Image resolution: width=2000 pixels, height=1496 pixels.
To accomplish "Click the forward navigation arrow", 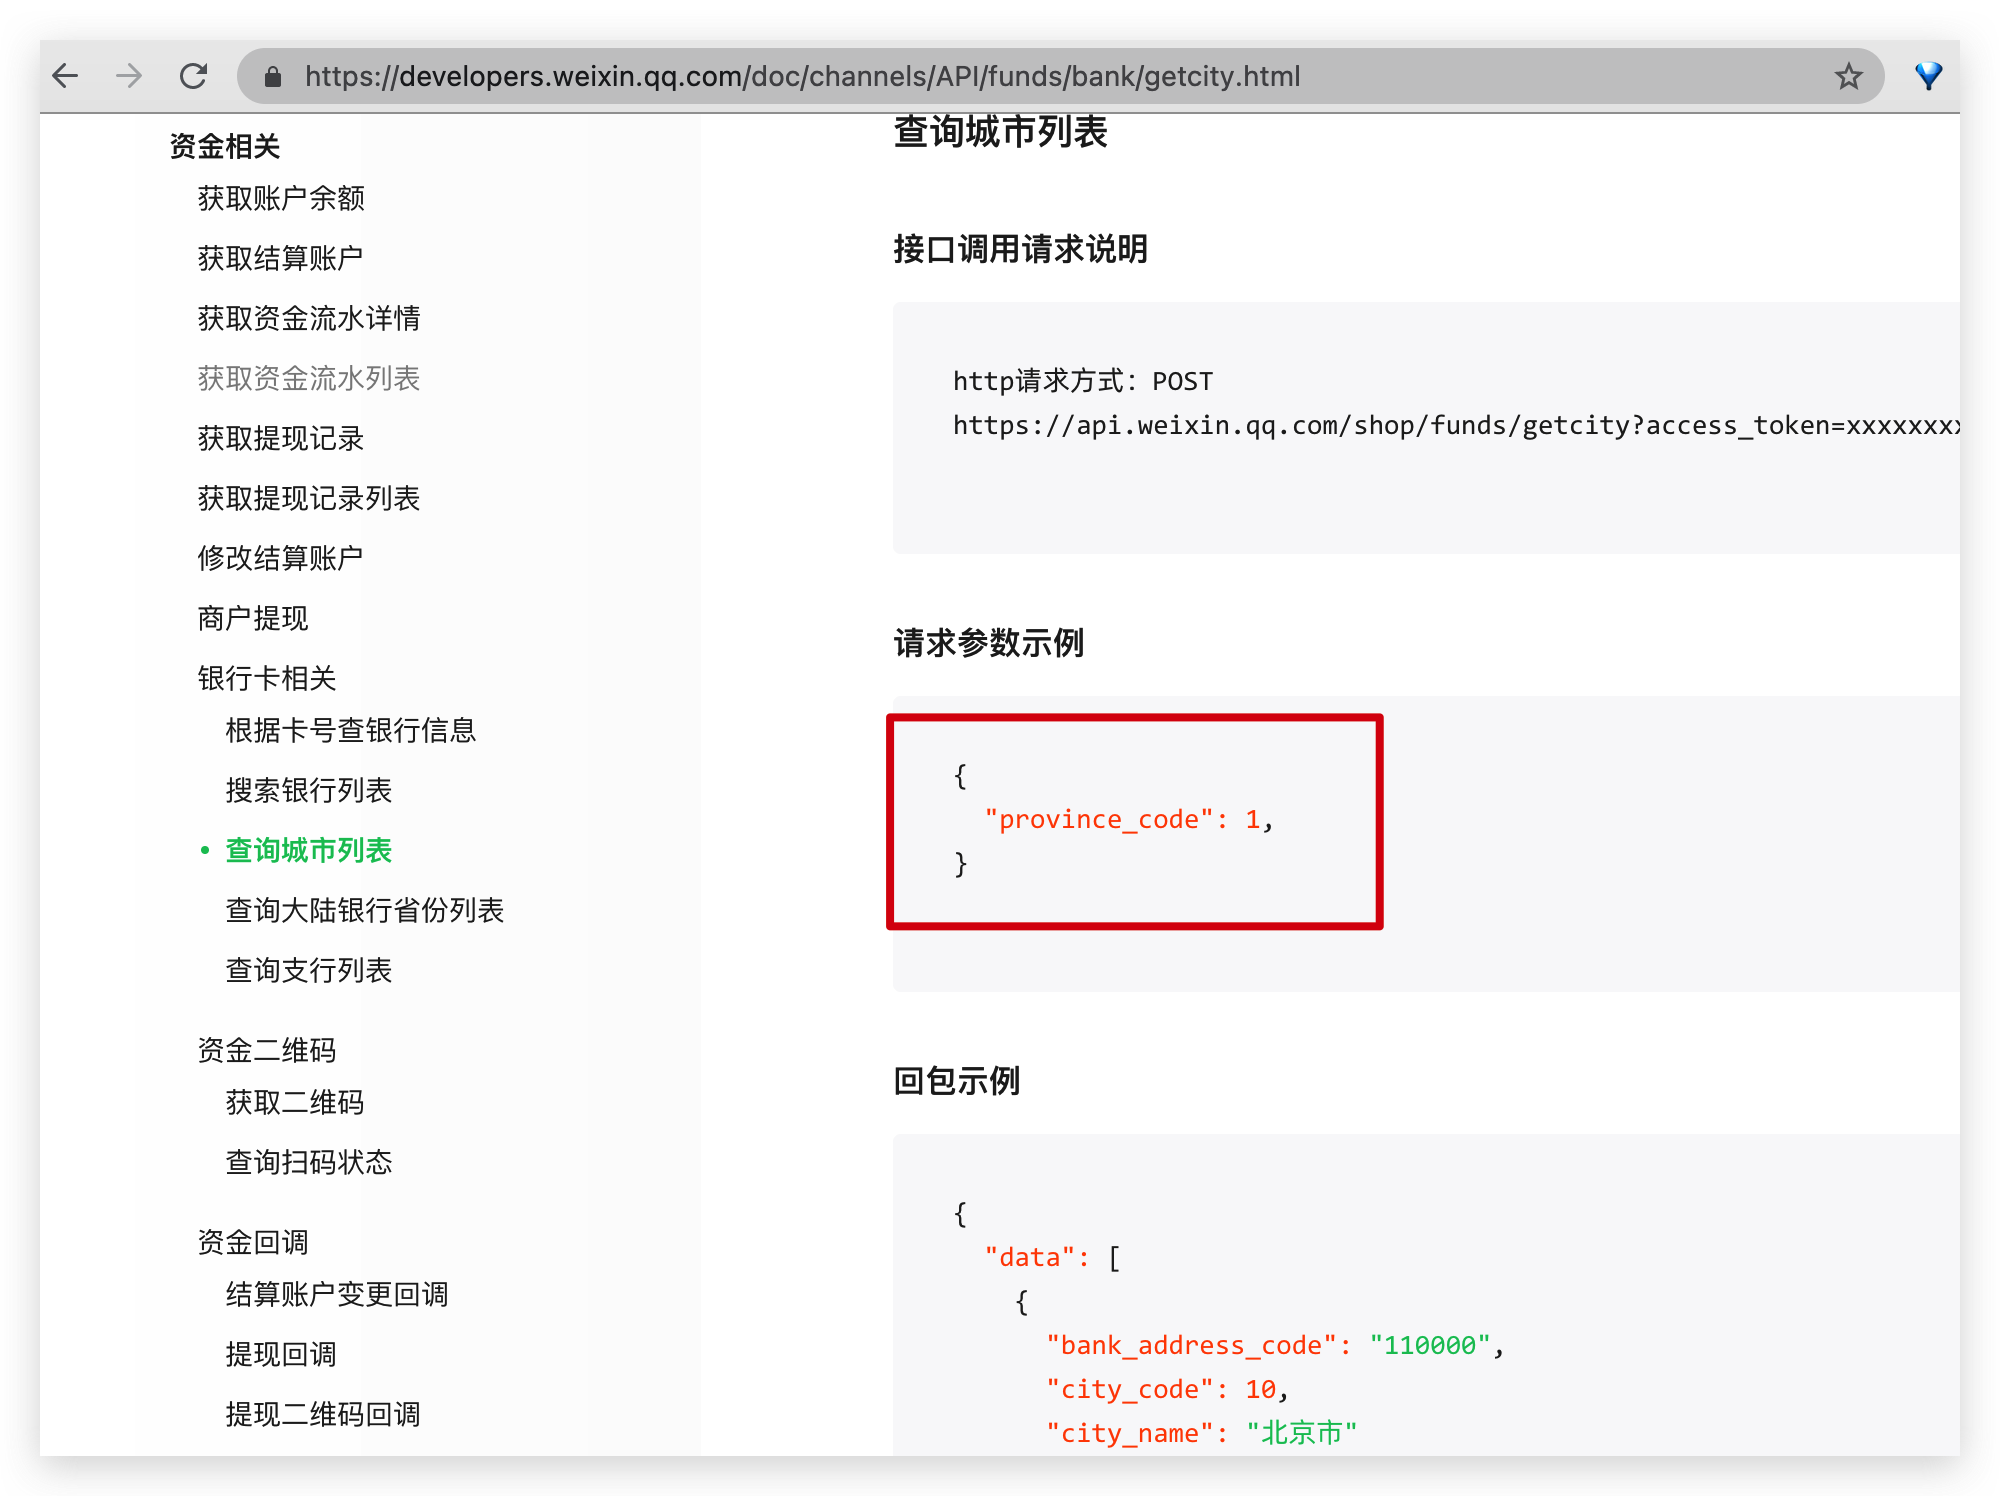I will (x=128, y=75).
